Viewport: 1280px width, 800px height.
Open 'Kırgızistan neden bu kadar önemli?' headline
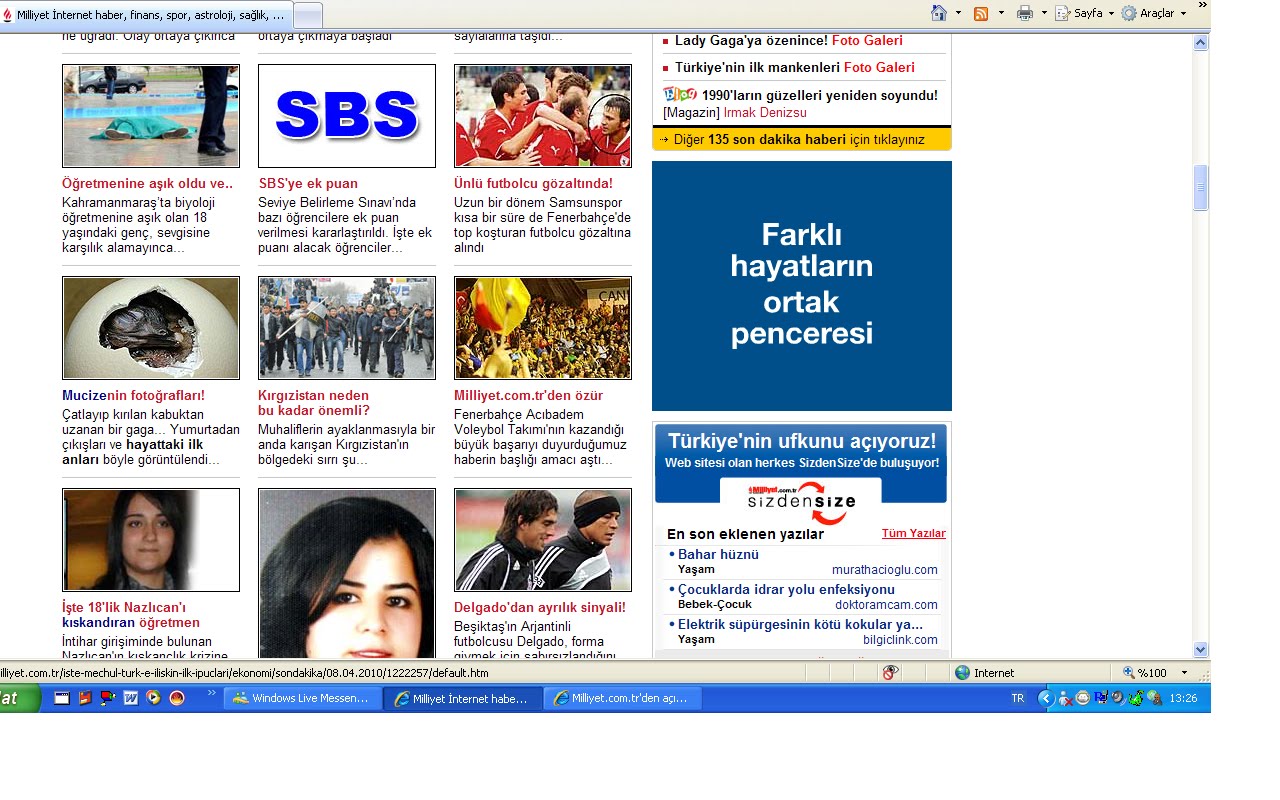pos(314,403)
